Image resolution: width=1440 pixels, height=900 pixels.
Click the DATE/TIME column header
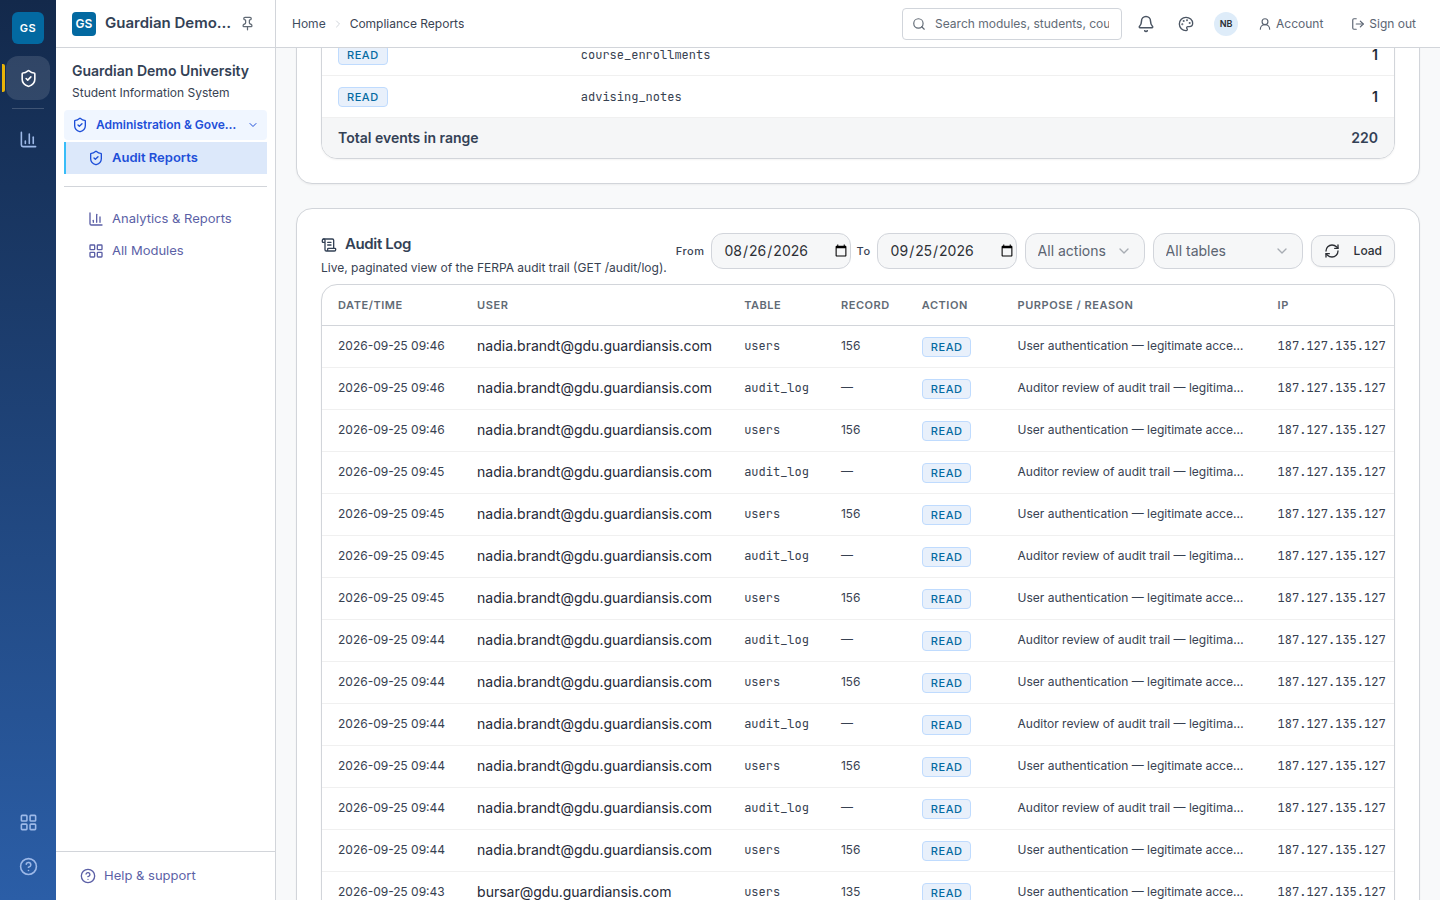point(370,305)
